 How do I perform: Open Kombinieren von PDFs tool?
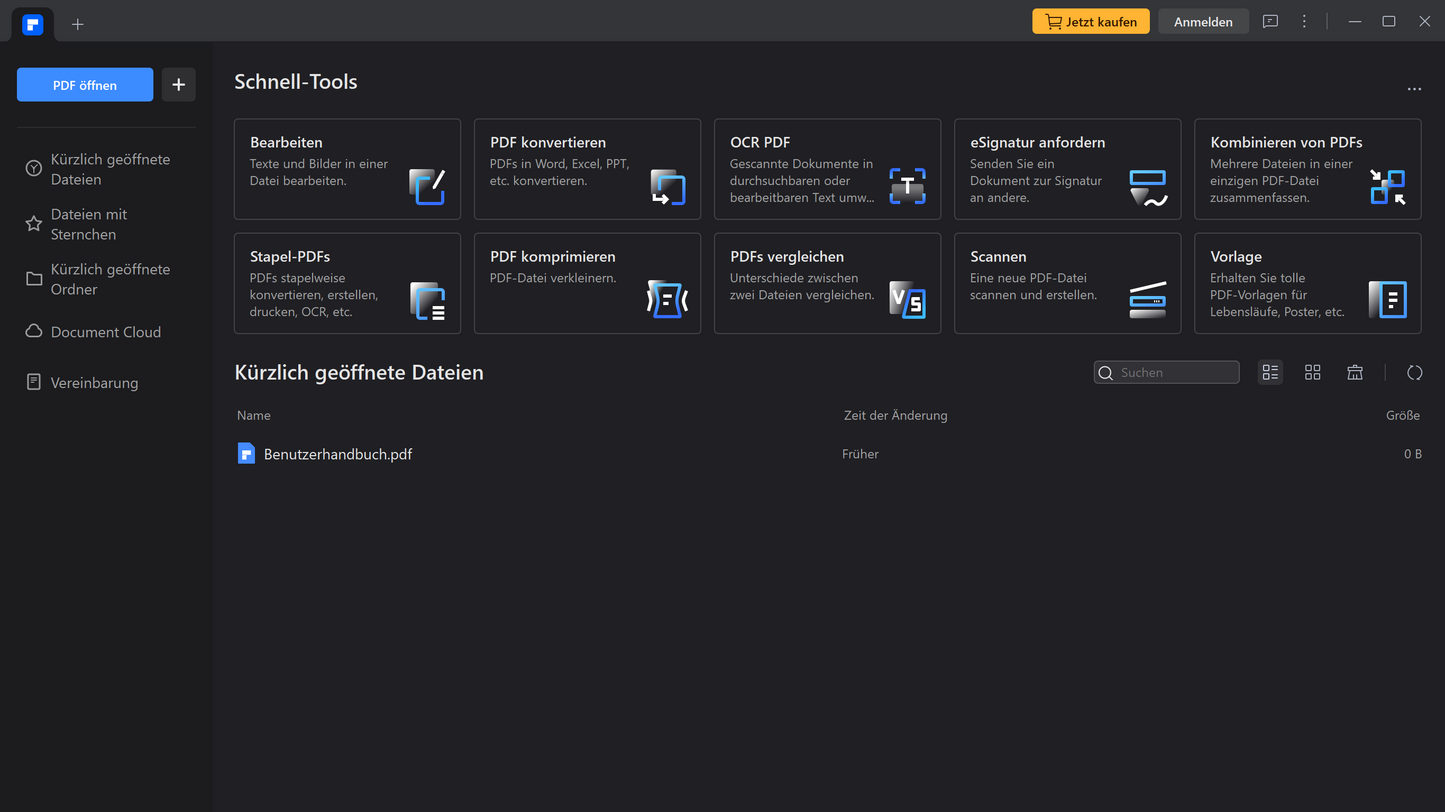click(x=1307, y=169)
